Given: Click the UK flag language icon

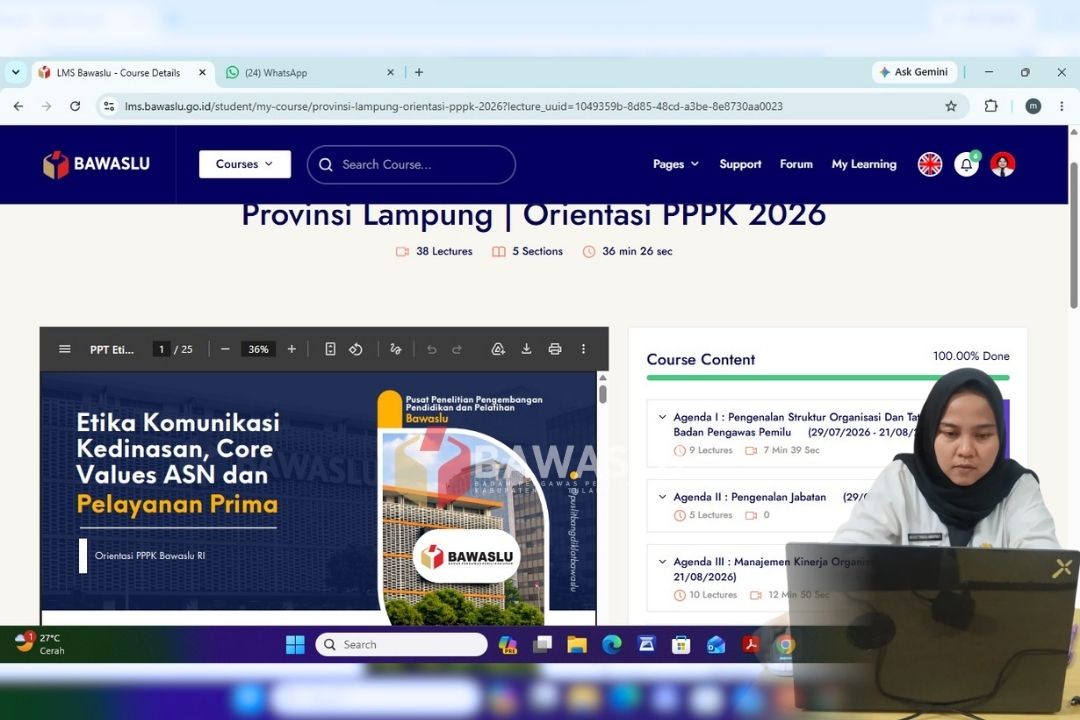Looking at the screenshot, I should coord(930,164).
